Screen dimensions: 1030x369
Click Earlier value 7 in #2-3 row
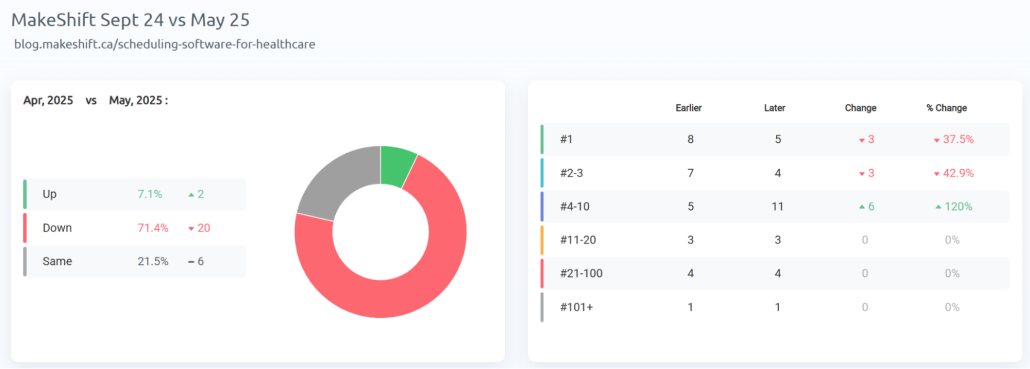[690, 173]
